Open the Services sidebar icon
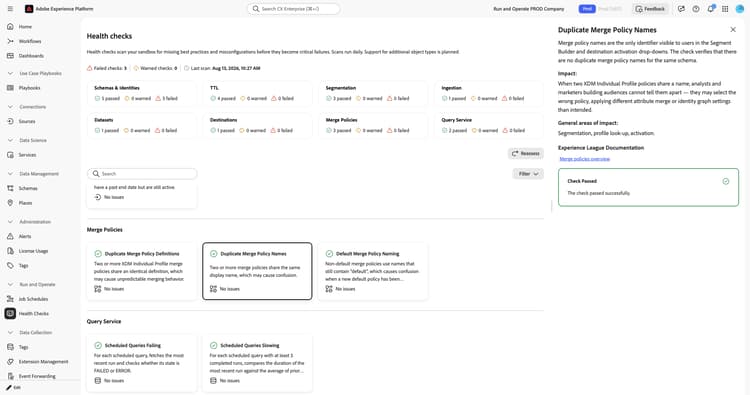 [x=10, y=155]
